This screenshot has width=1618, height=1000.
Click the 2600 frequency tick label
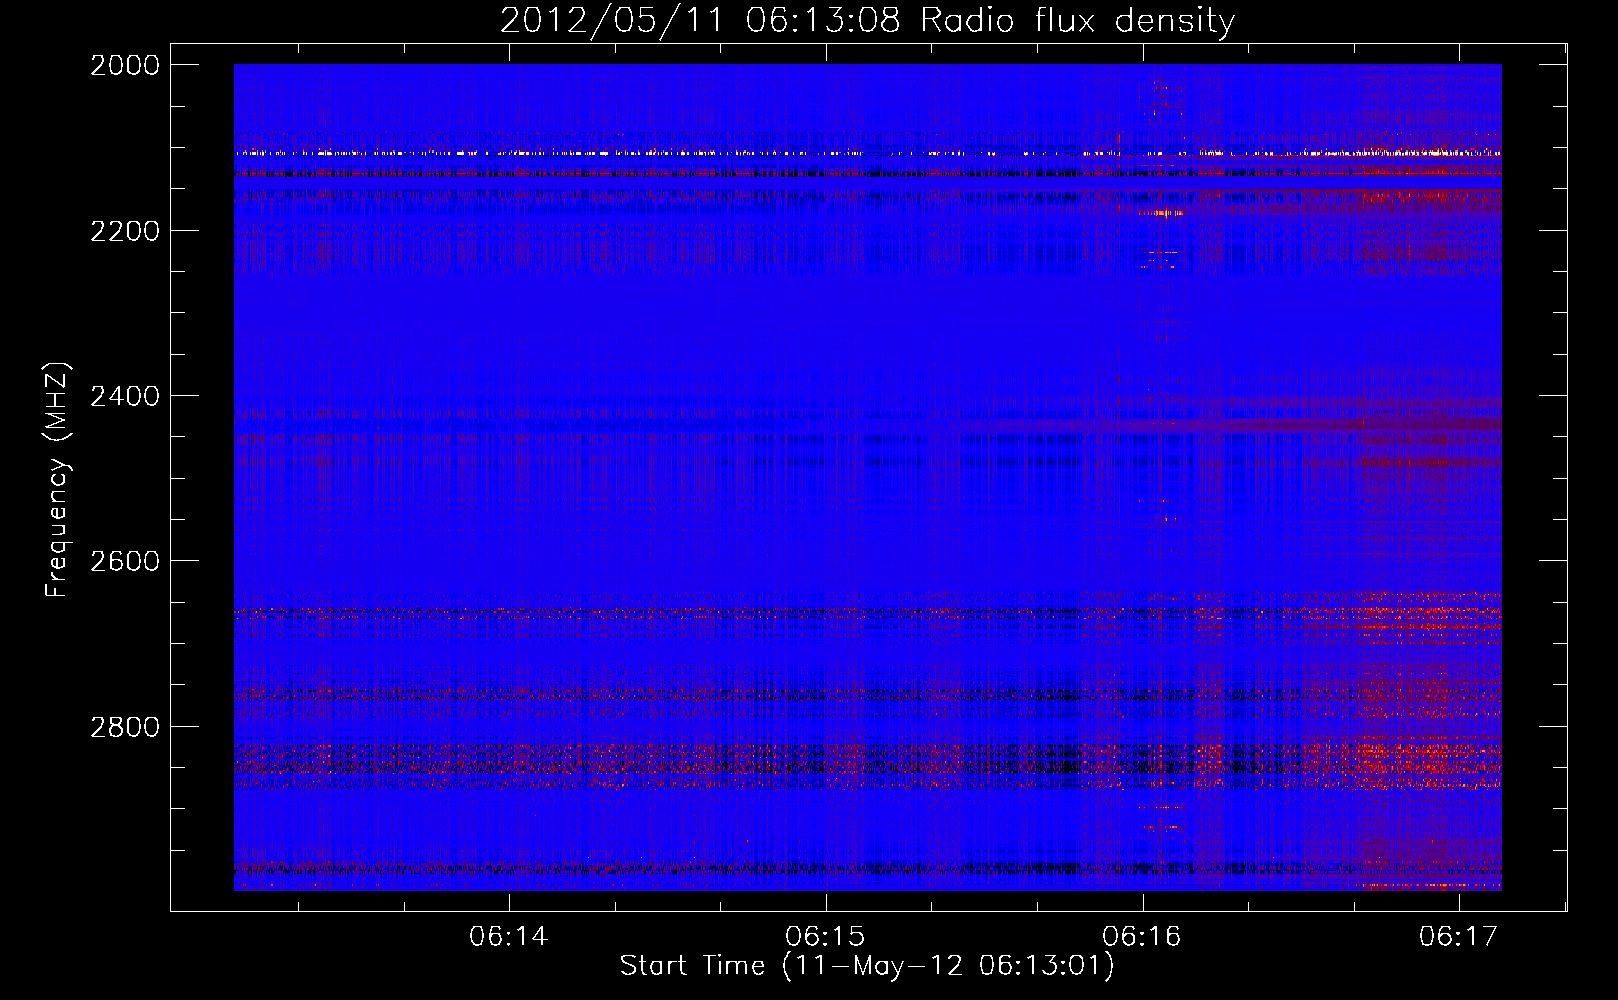point(125,561)
